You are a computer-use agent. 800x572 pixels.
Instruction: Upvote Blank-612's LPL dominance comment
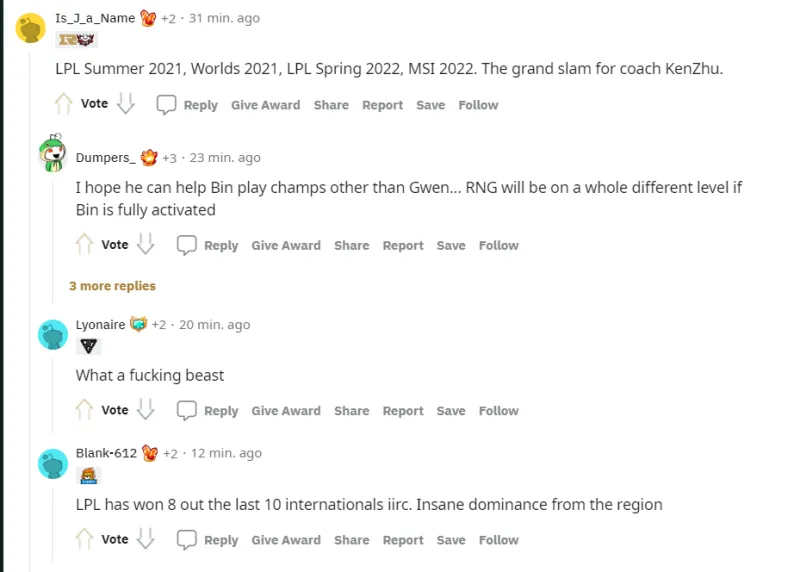[85, 540]
